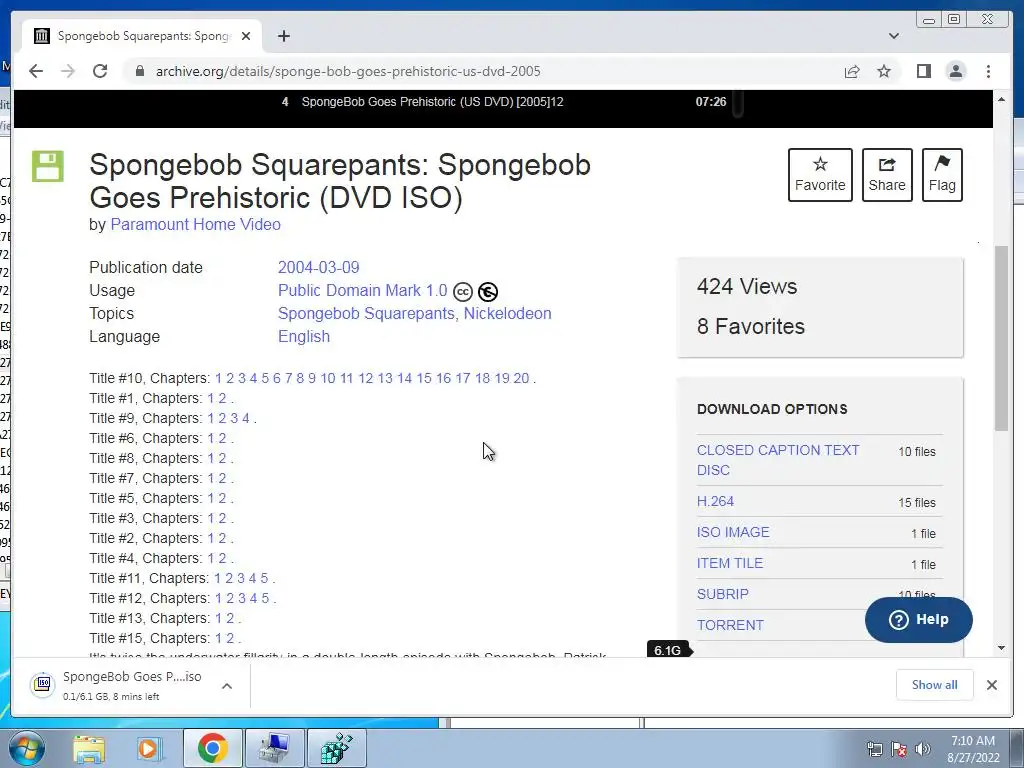Open the Action Center flag icon

(899, 749)
